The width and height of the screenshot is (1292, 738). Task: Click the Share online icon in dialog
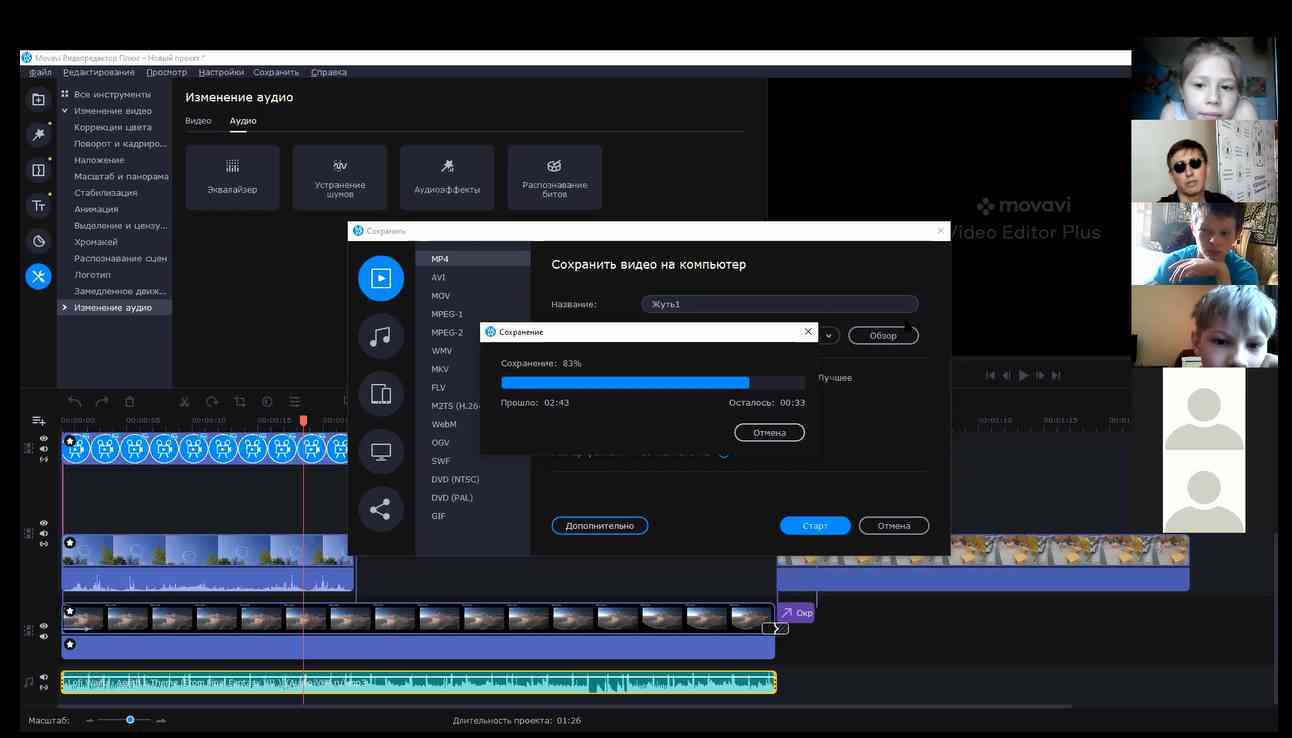[380, 510]
